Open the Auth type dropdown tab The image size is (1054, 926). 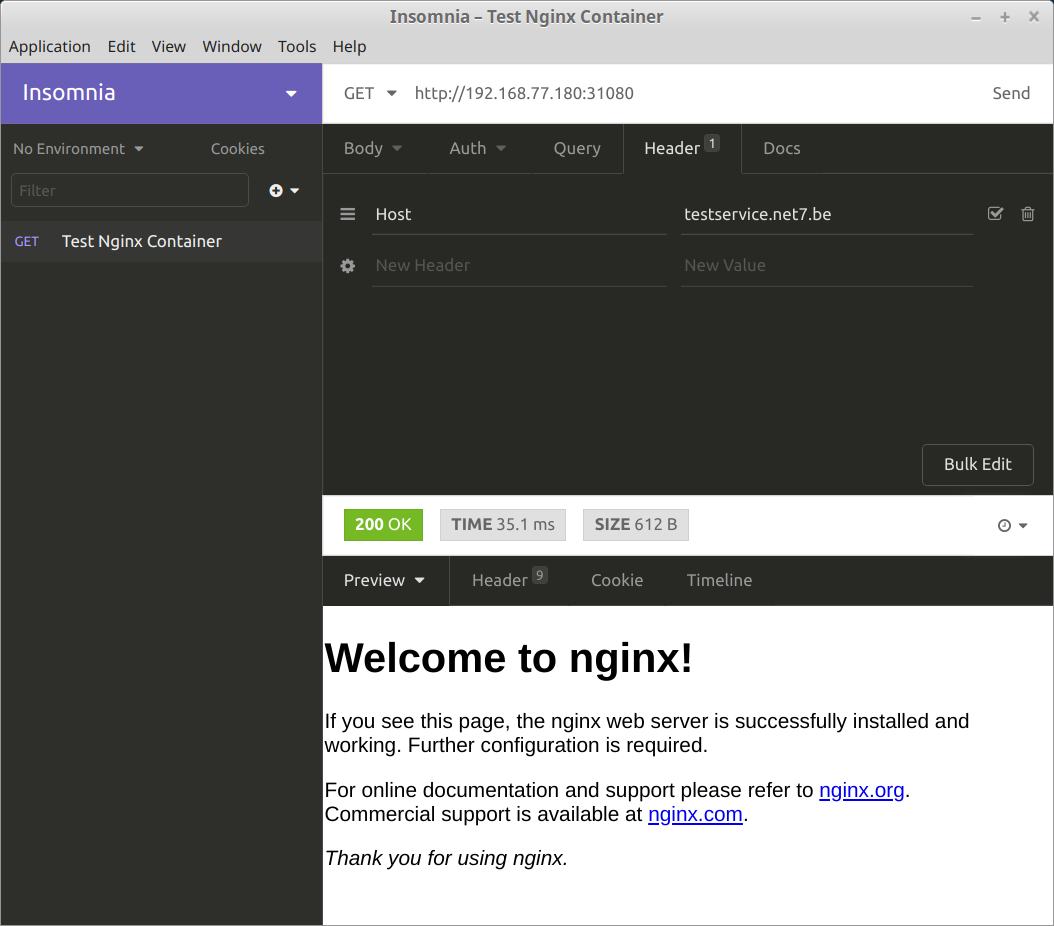tap(478, 149)
